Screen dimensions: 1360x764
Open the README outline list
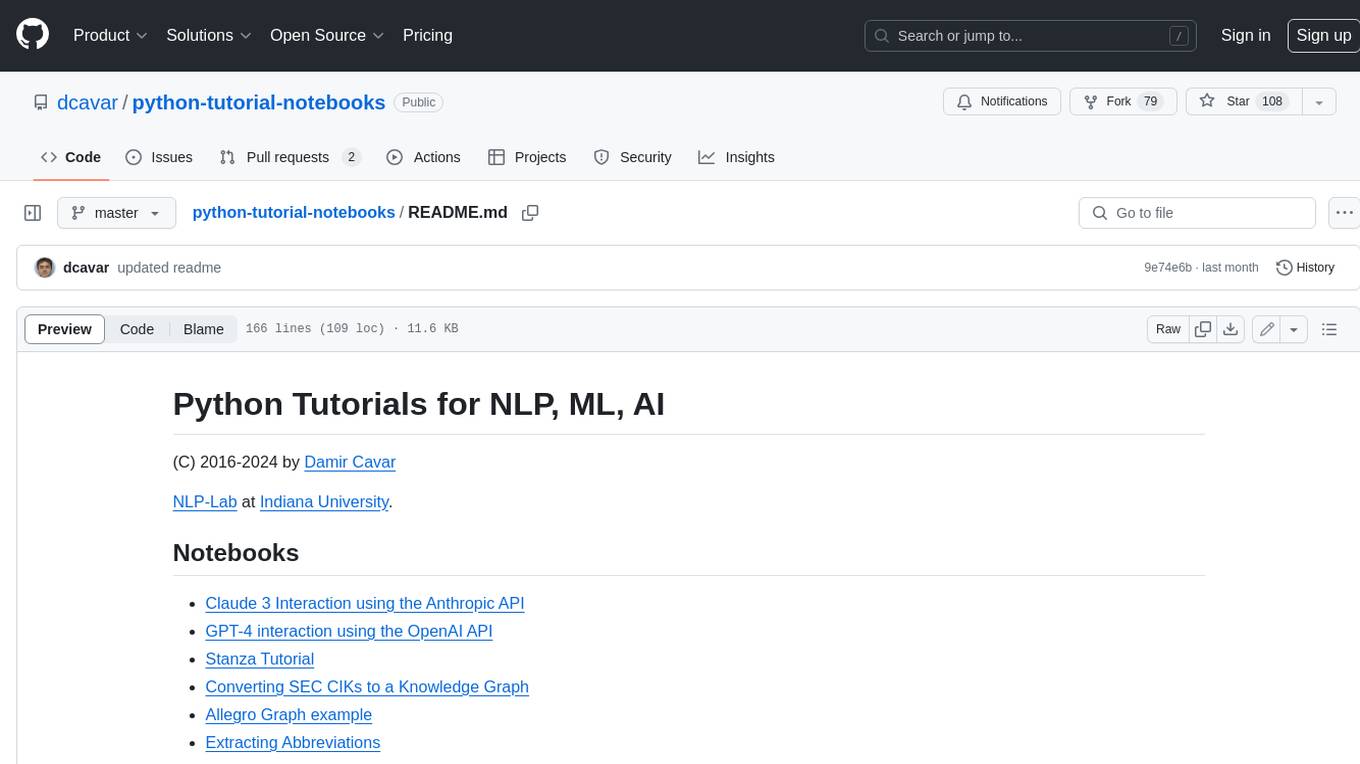[1329, 329]
